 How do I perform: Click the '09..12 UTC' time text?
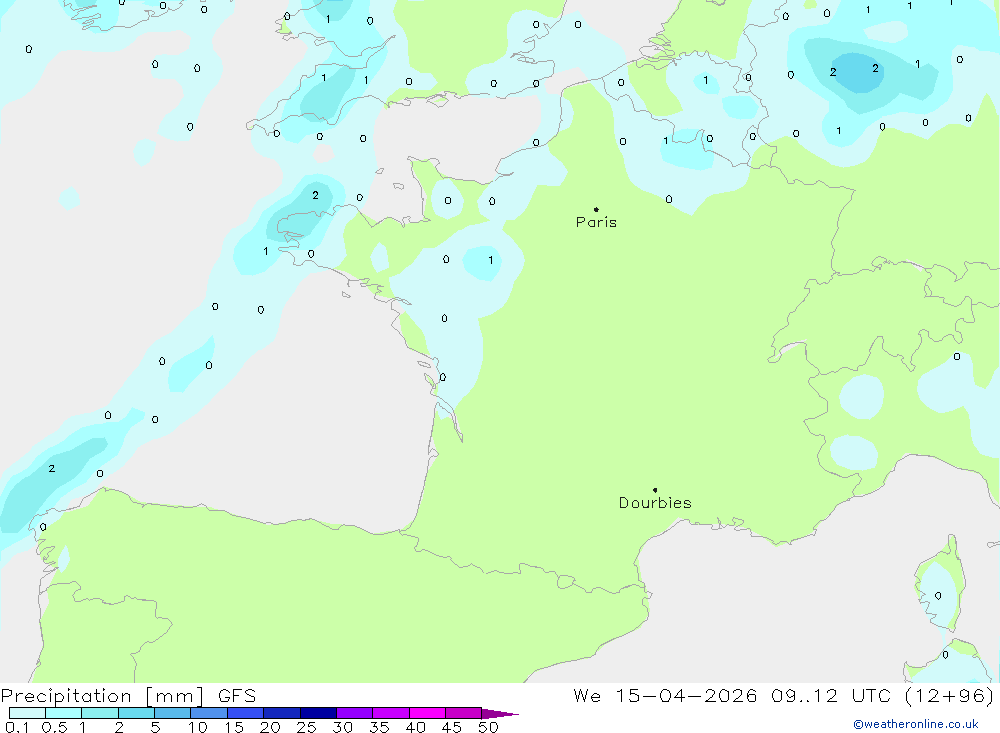pos(831,696)
